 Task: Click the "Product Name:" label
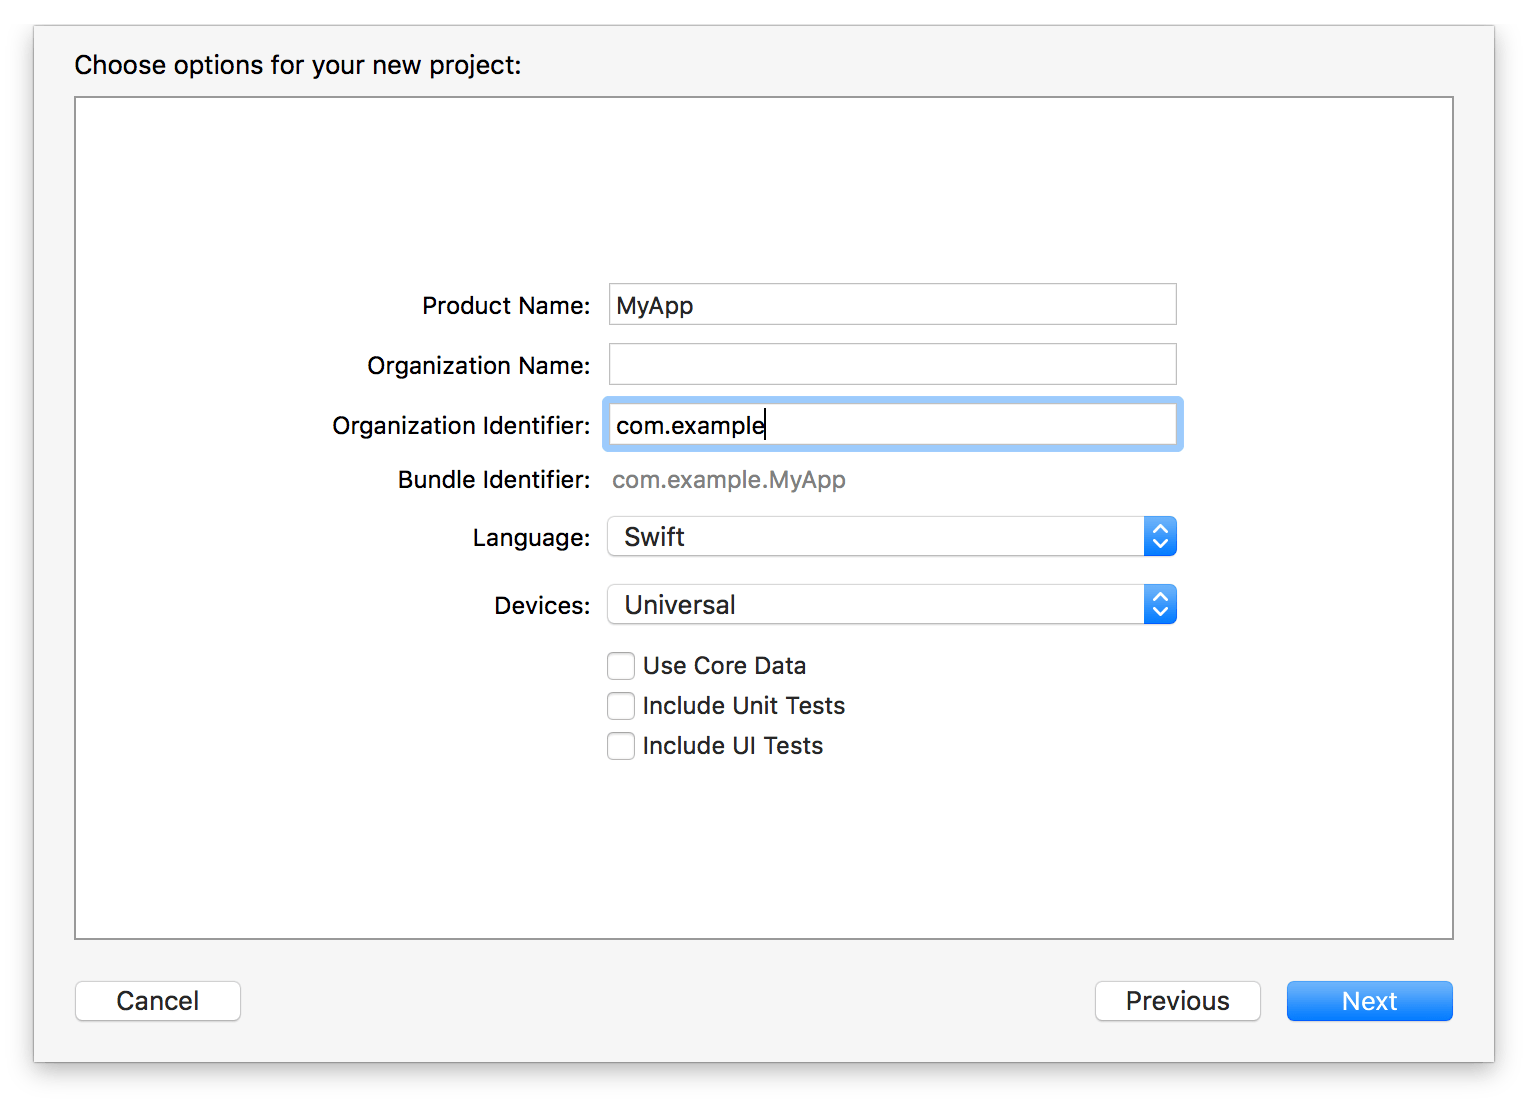coord(506,306)
